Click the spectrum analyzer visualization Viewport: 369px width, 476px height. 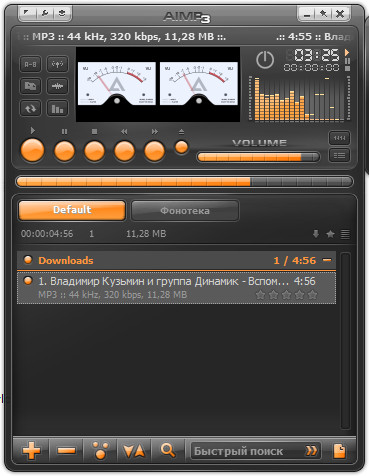[x=299, y=98]
